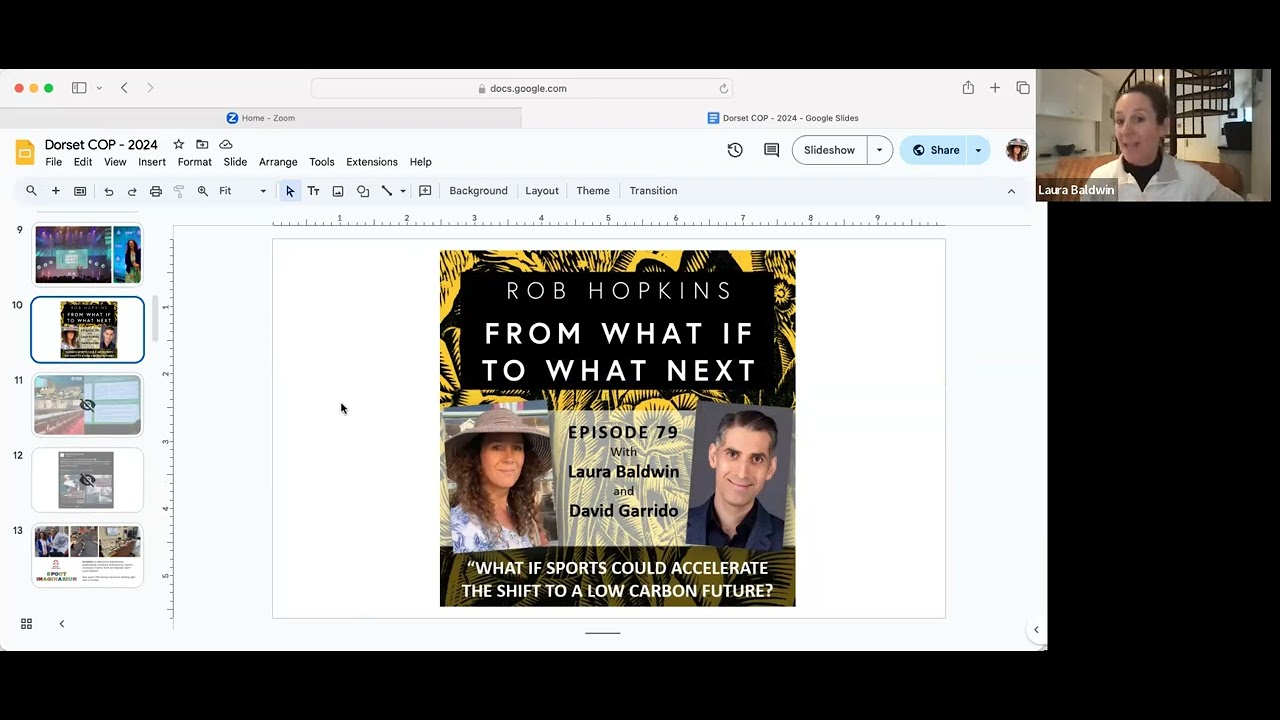The width and height of the screenshot is (1280, 720).
Task: Start the Slideshow
Action: click(829, 150)
